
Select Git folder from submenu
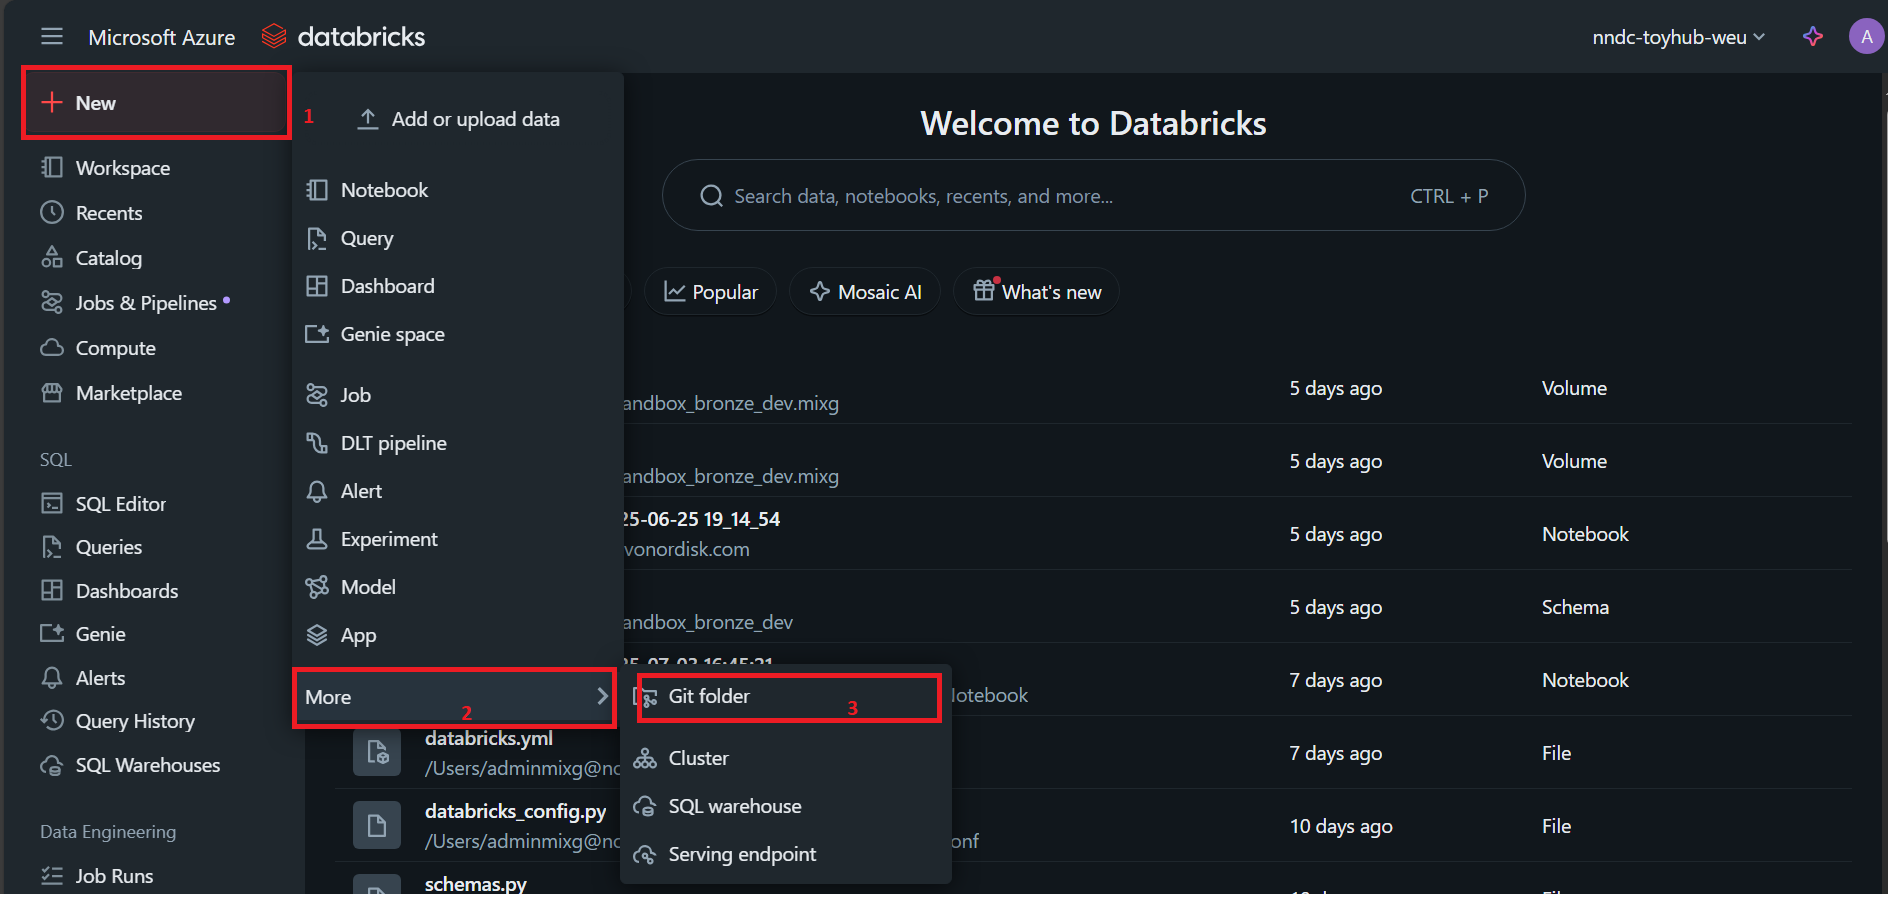788,696
